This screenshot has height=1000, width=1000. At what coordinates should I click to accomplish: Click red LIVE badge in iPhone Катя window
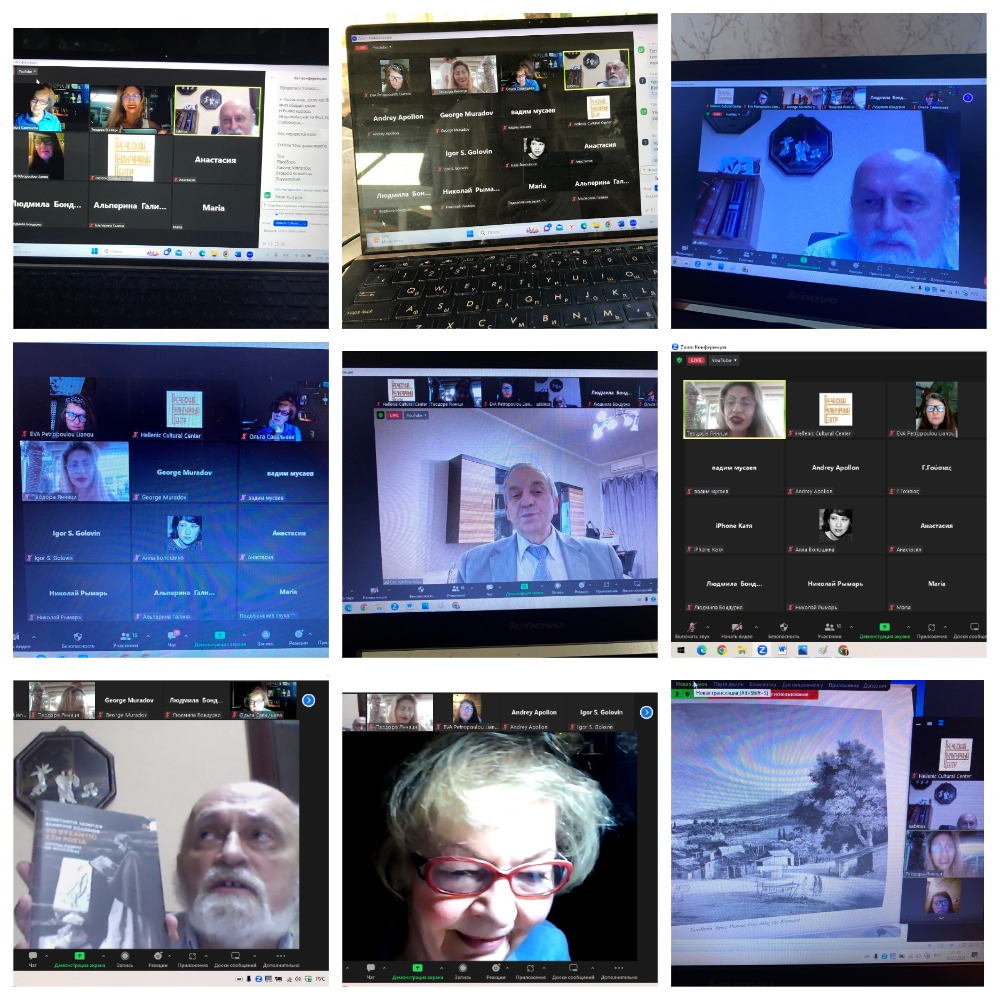coord(696,360)
